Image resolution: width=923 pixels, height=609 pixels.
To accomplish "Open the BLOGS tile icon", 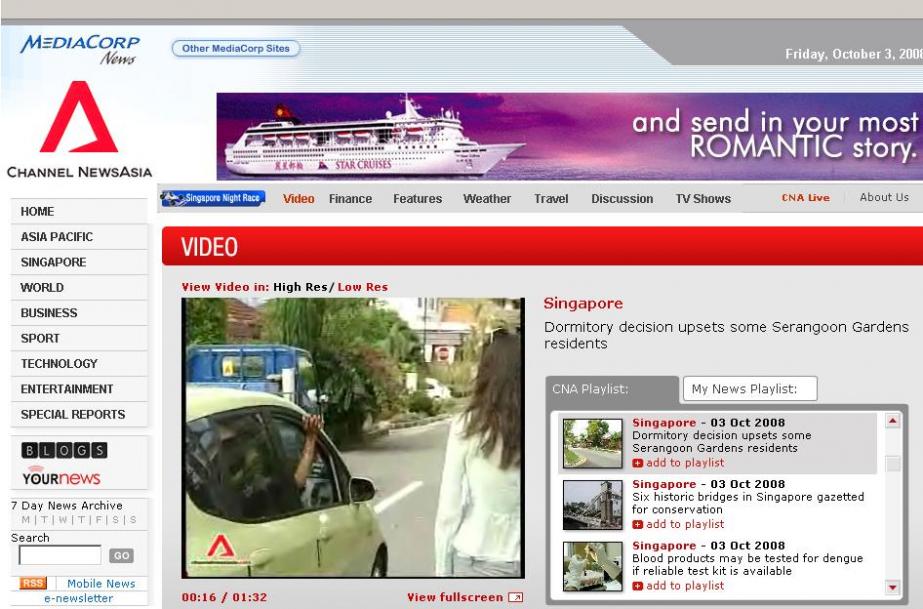I will click(65, 450).
